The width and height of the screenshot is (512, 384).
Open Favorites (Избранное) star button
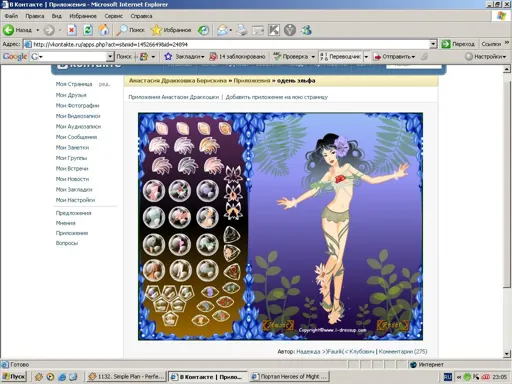coord(171,30)
